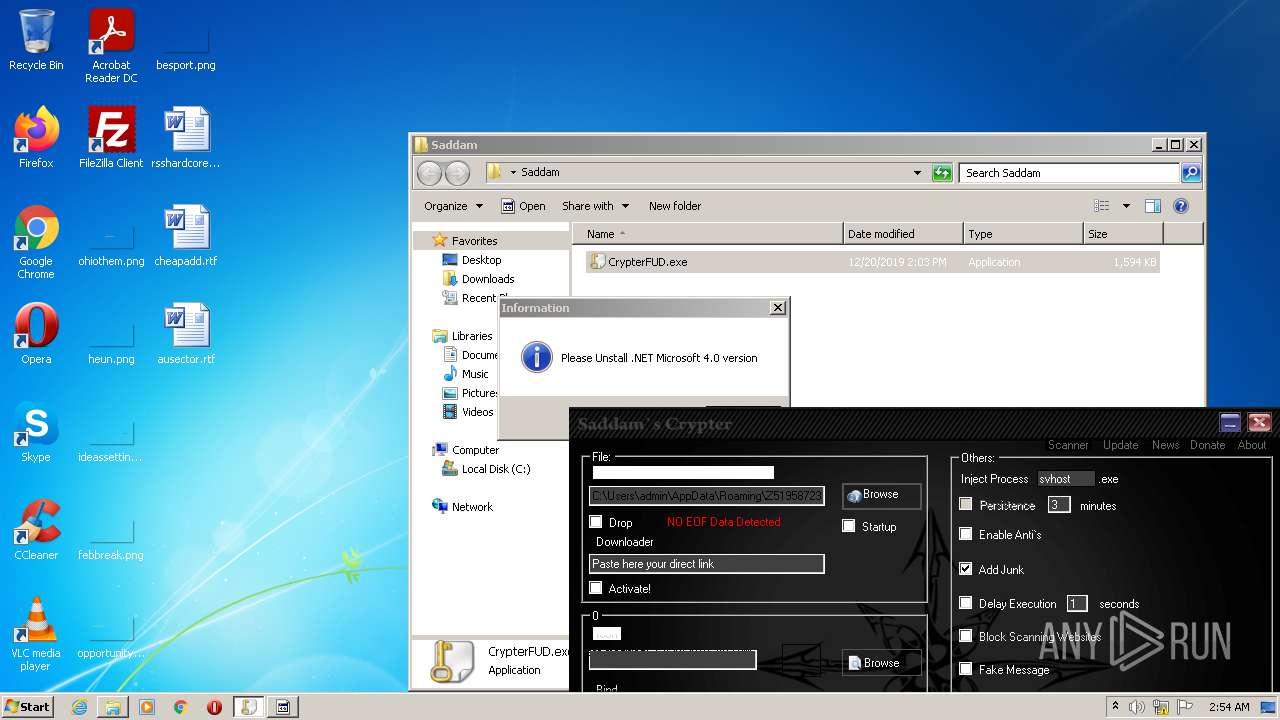Screen dimensions: 1280x720
Task: Launch VLC media player from the desktop
Action: click(x=36, y=635)
